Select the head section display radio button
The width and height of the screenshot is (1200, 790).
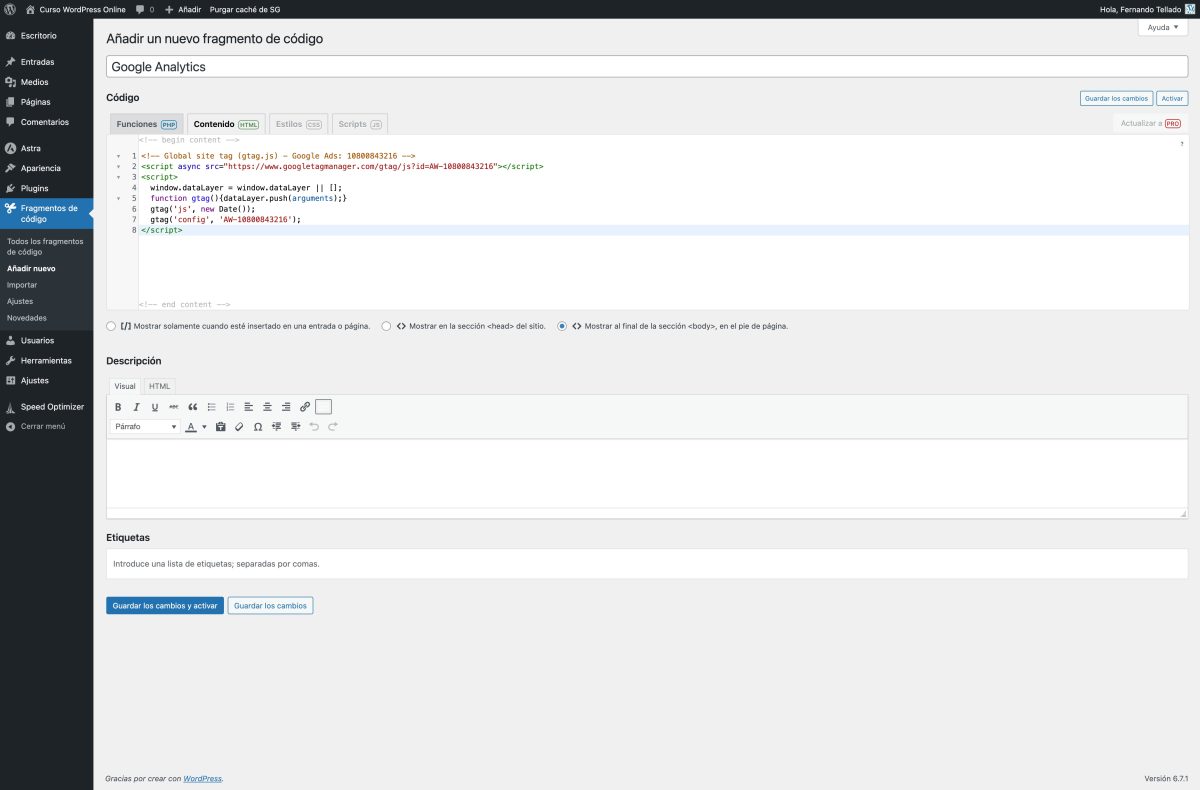pos(386,326)
